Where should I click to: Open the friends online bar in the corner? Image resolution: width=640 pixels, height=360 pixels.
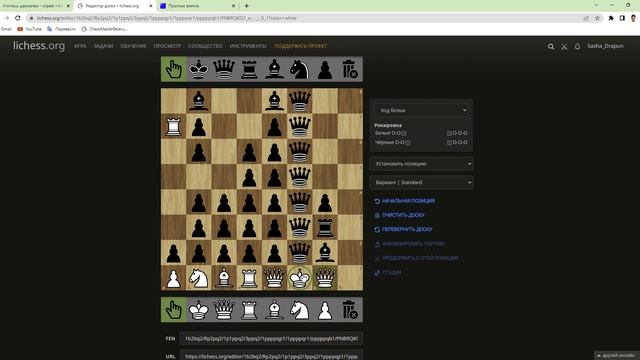point(616,356)
